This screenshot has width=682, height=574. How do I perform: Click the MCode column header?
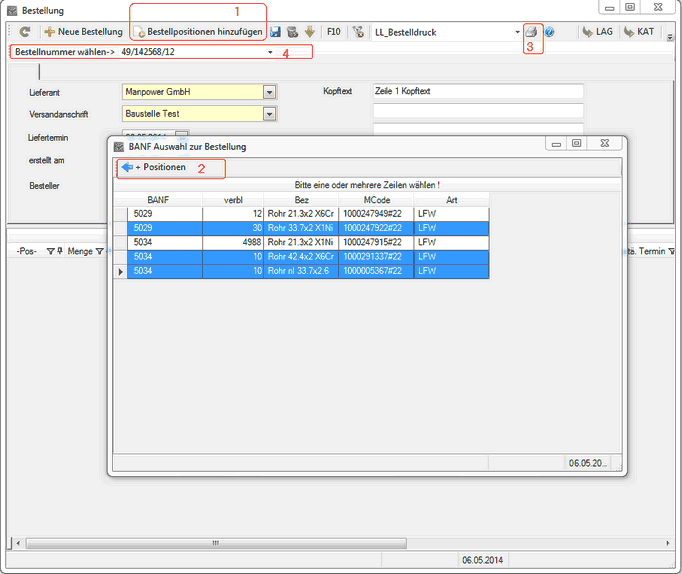coord(375,200)
